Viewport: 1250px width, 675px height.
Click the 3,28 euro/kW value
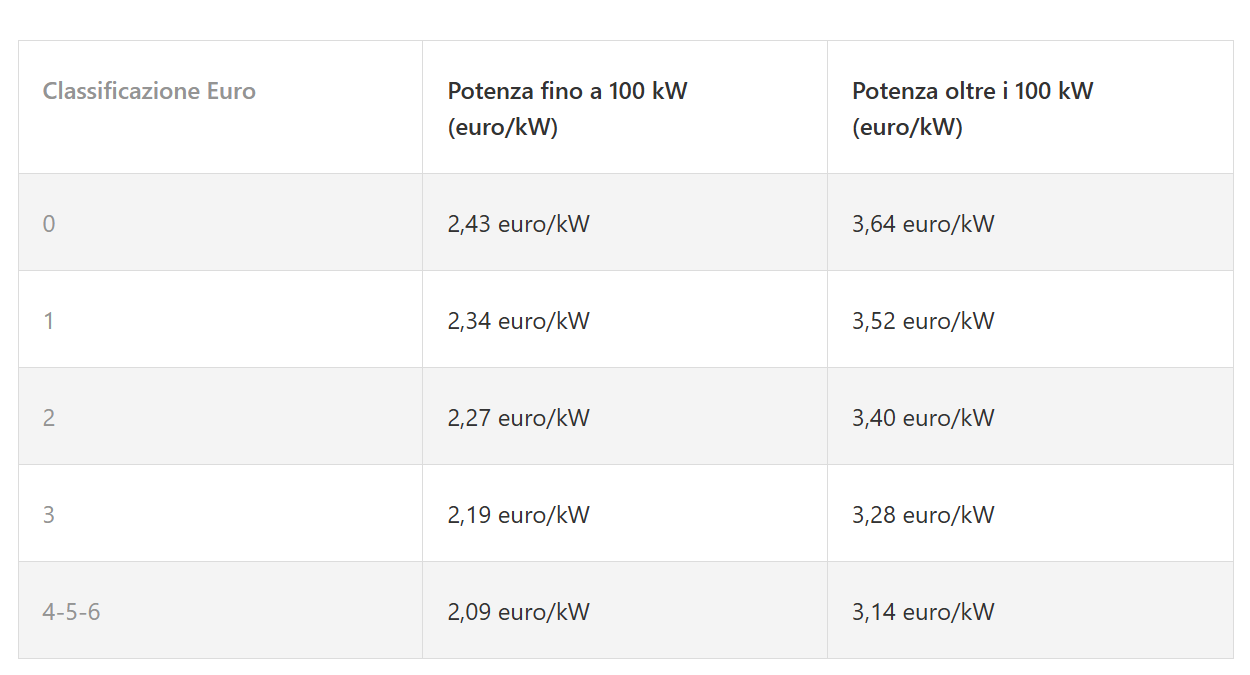tap(923, 515)
